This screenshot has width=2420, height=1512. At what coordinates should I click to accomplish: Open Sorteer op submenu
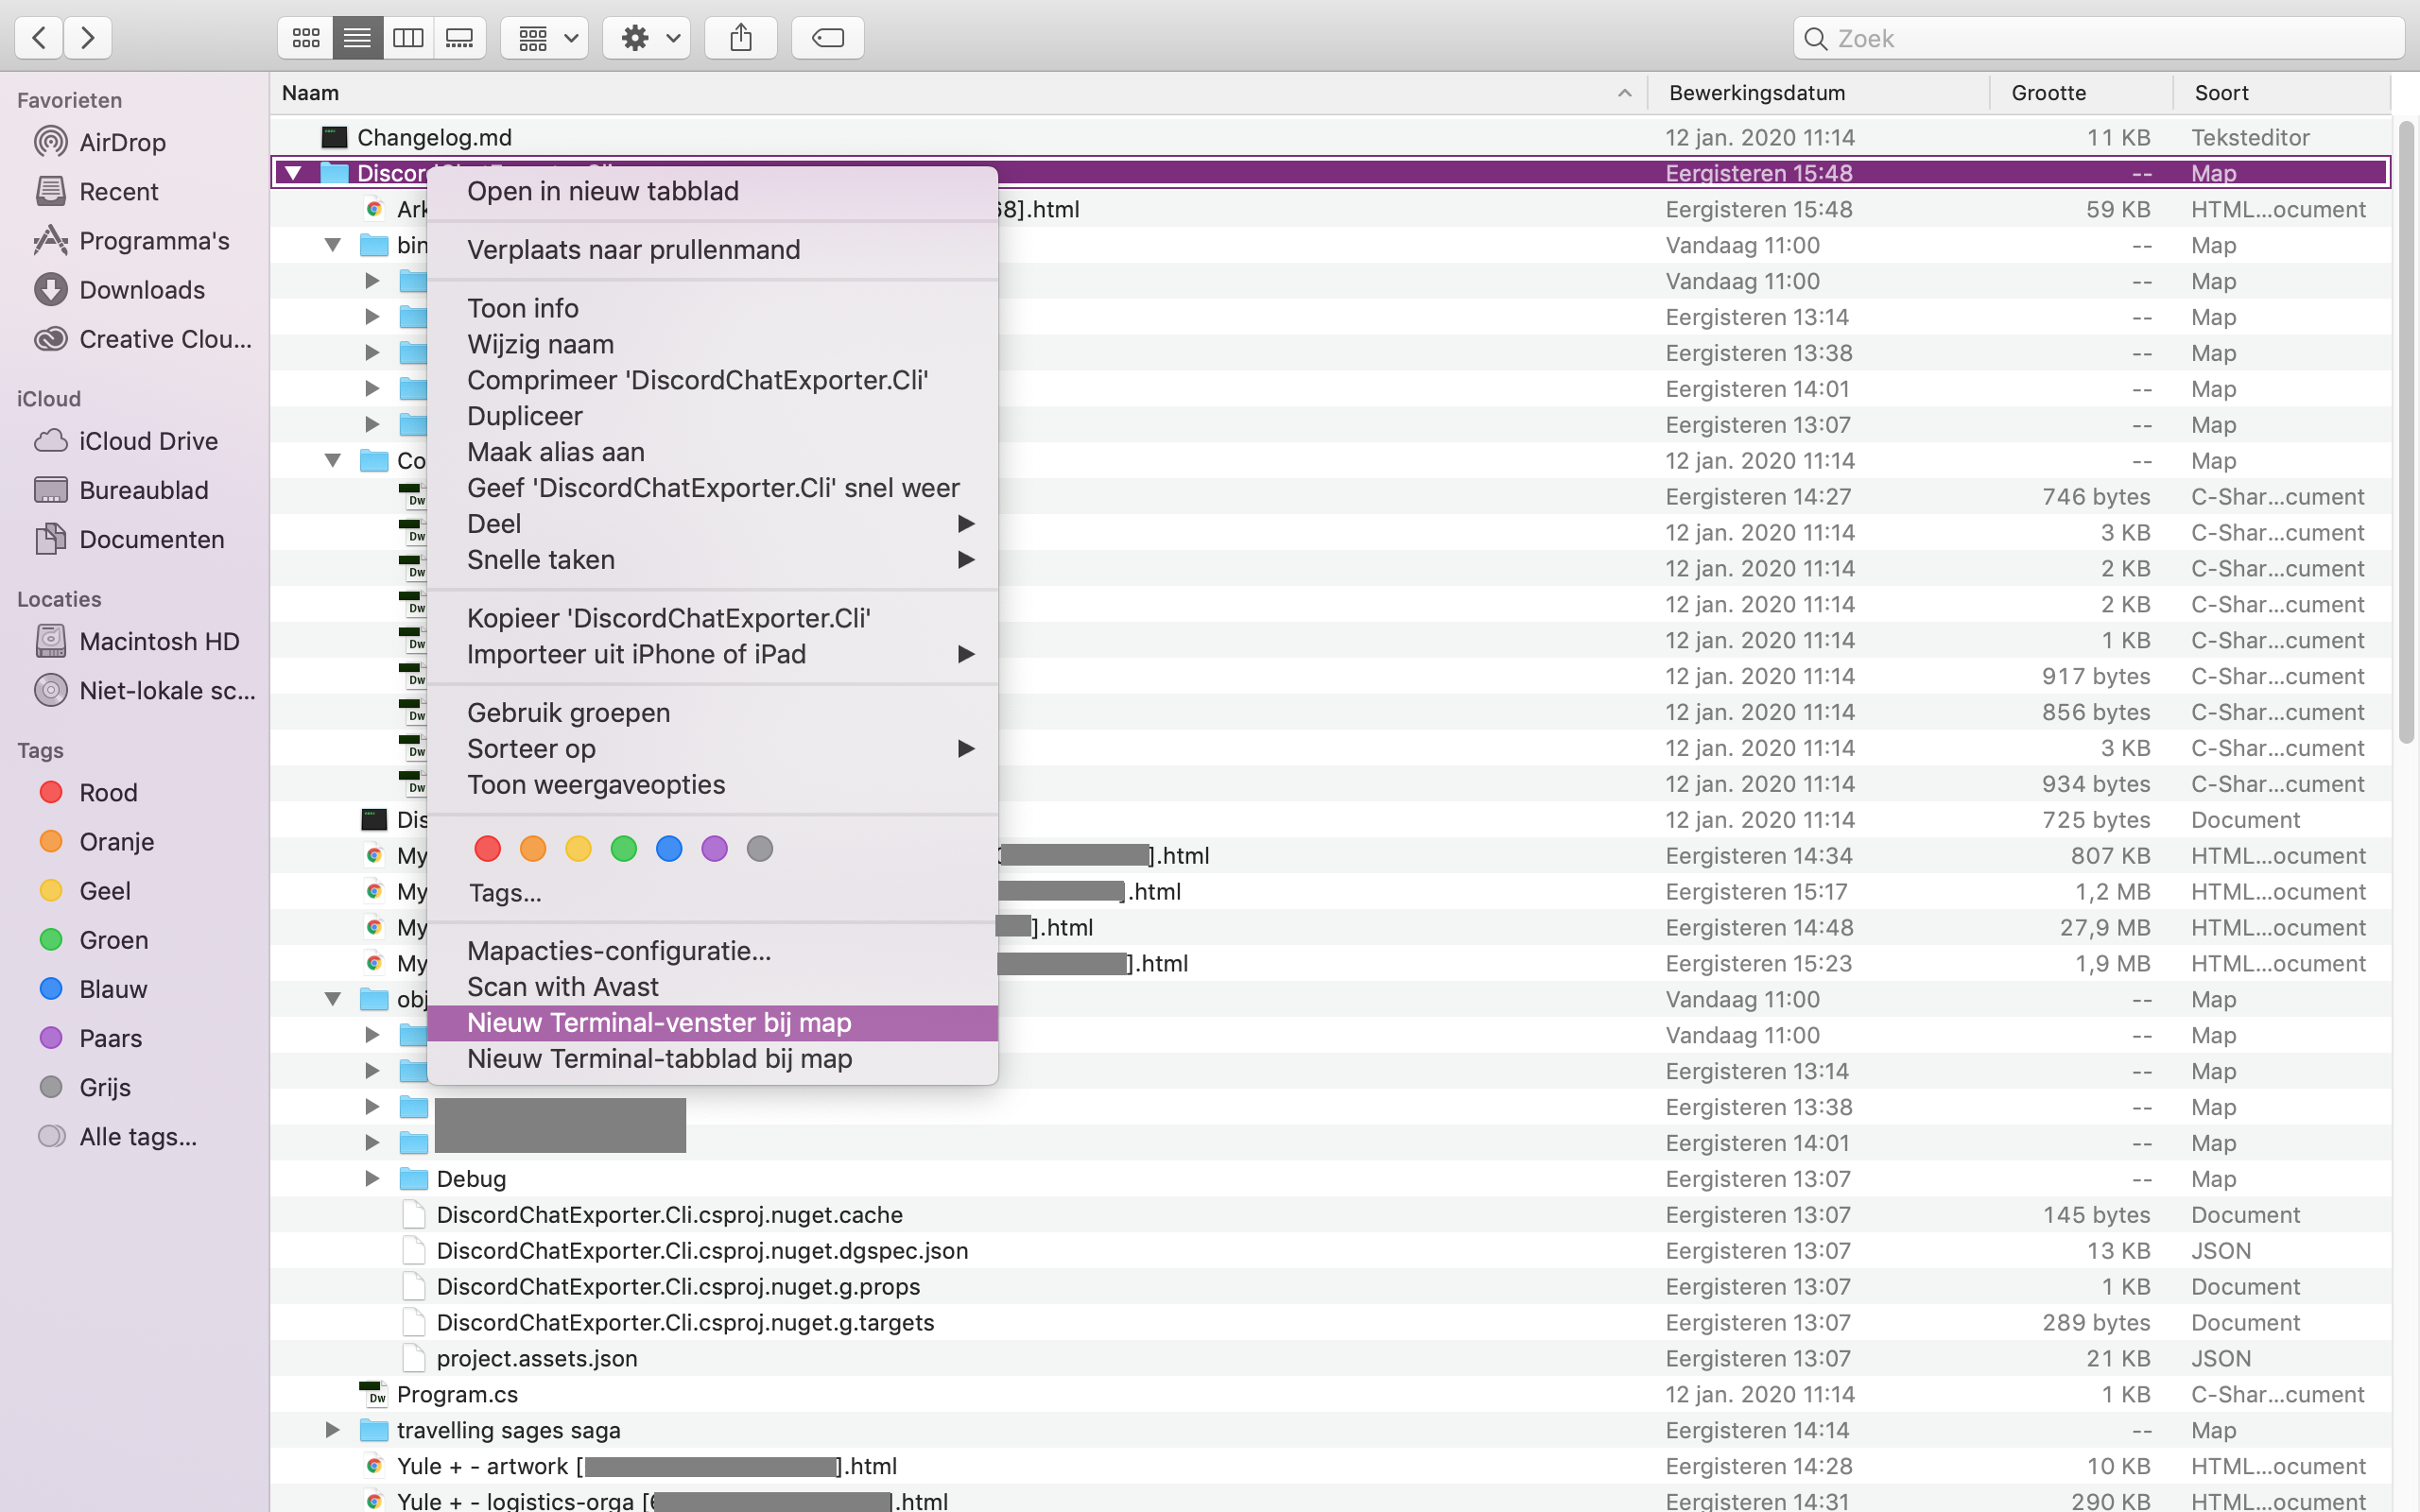coord(712,749)
